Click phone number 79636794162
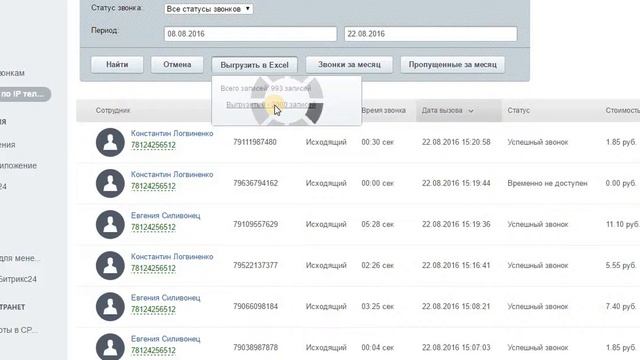The width and height of the screenshot is (640, 360). [256, 183]
